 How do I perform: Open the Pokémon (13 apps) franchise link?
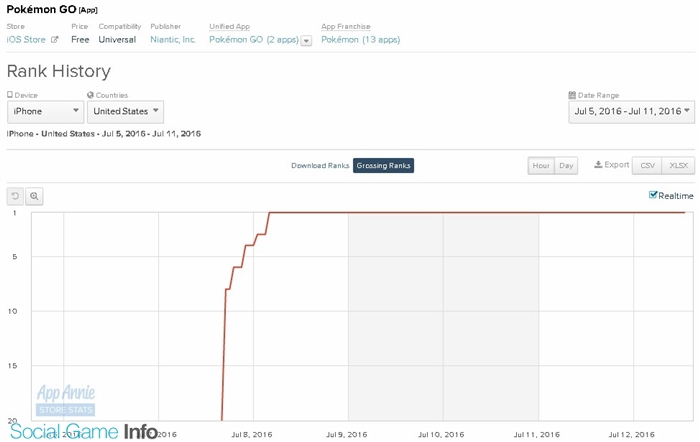(x=361, y=40)
